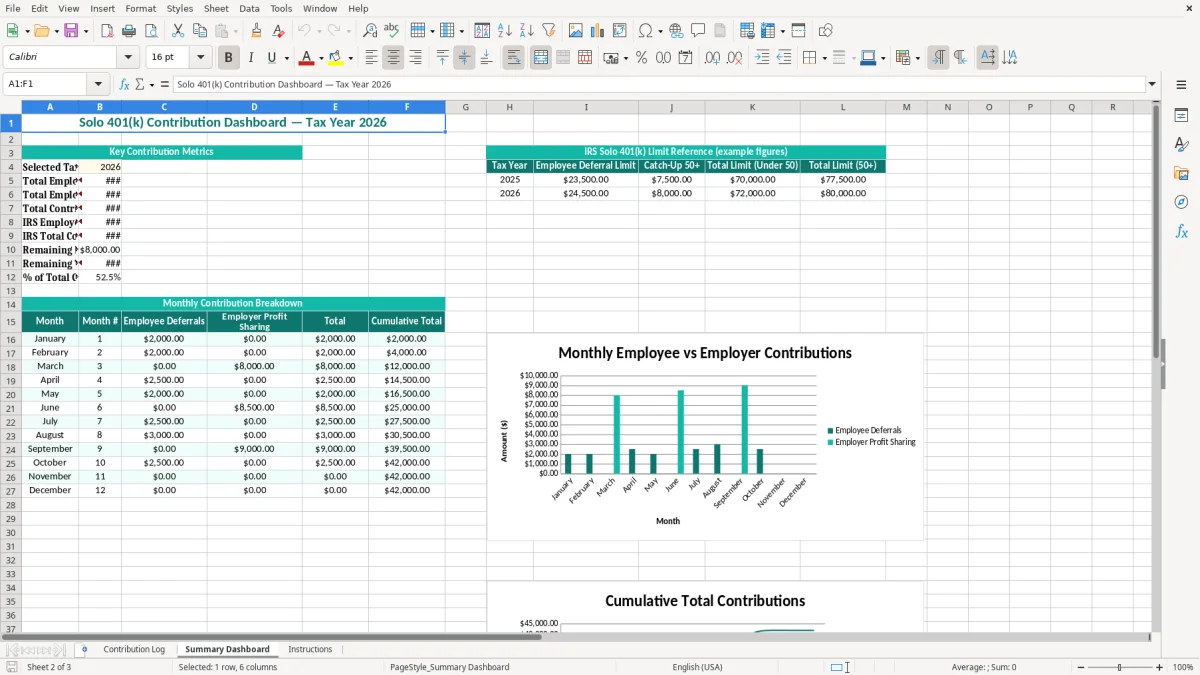Screen dimensions: 1200x675
Task: Insert a hyperlink
Action: (x=676, y=31)
